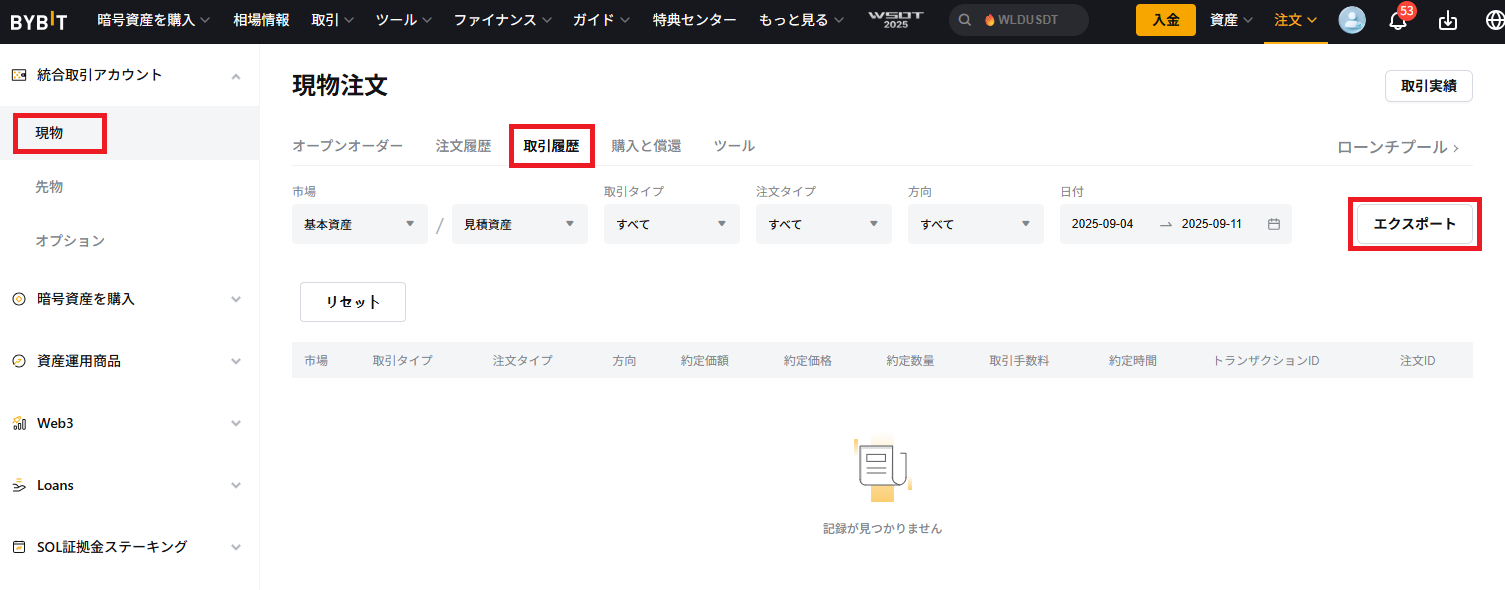
Task: Open the notification bell
Action: [1397, 20]
